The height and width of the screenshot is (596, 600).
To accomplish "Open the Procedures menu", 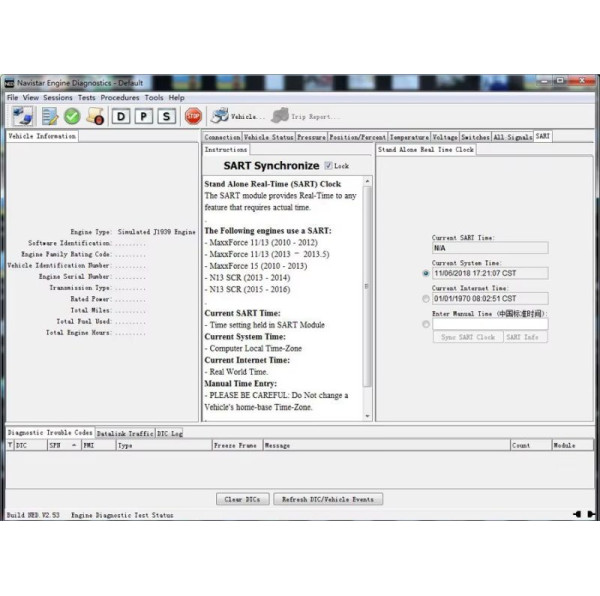I will 119,98.
